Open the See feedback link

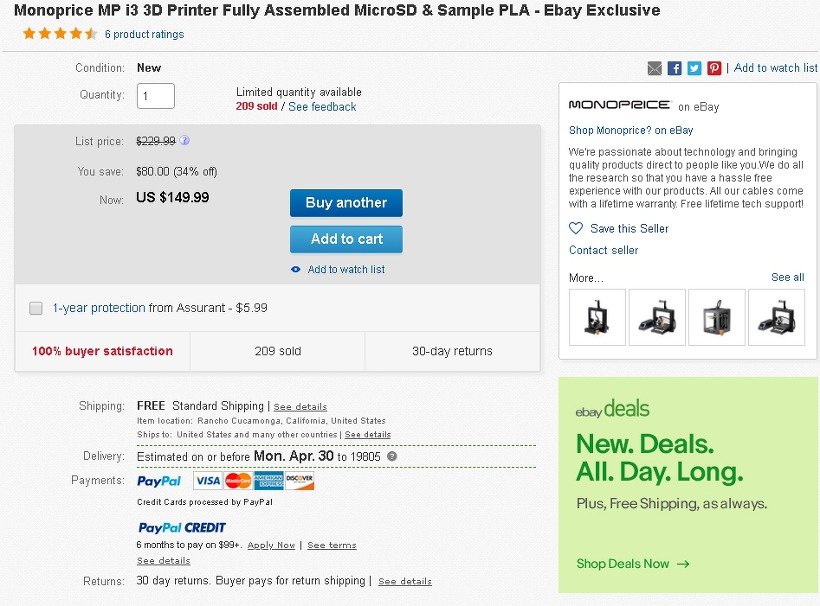pyautogui.click(x=322, y=107)
